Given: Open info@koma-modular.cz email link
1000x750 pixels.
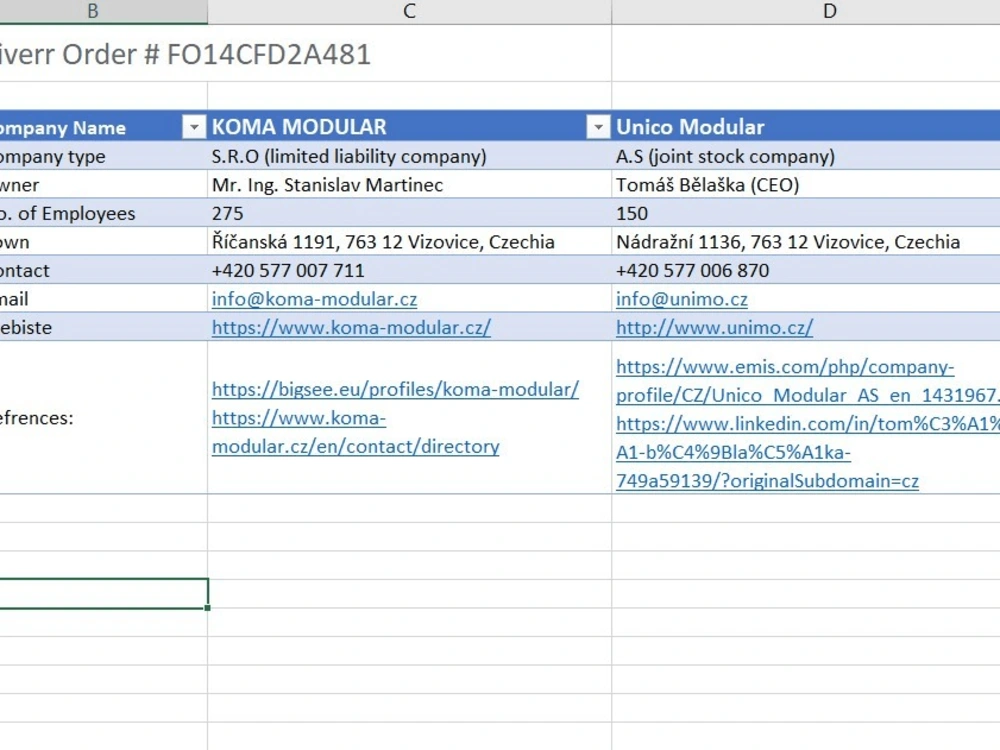Looking at the screenshot, I should tap(314, 299).
